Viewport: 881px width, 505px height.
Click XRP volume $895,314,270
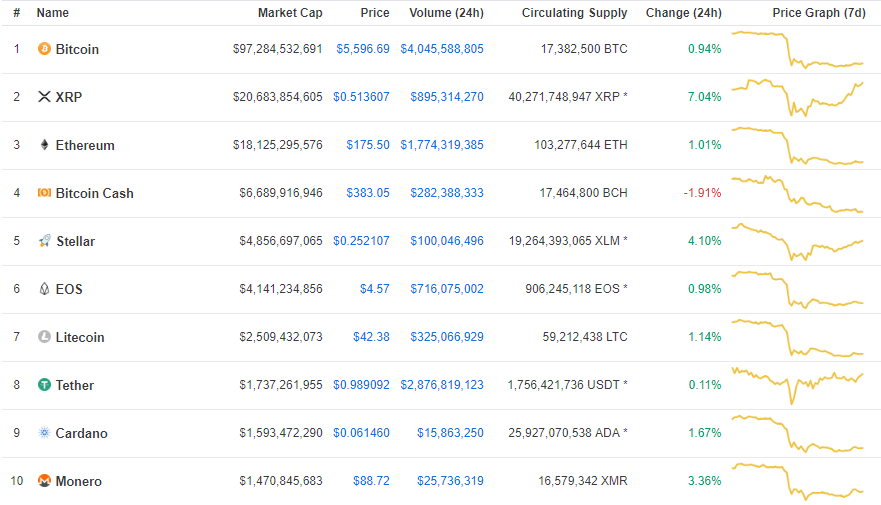[447, 97]
